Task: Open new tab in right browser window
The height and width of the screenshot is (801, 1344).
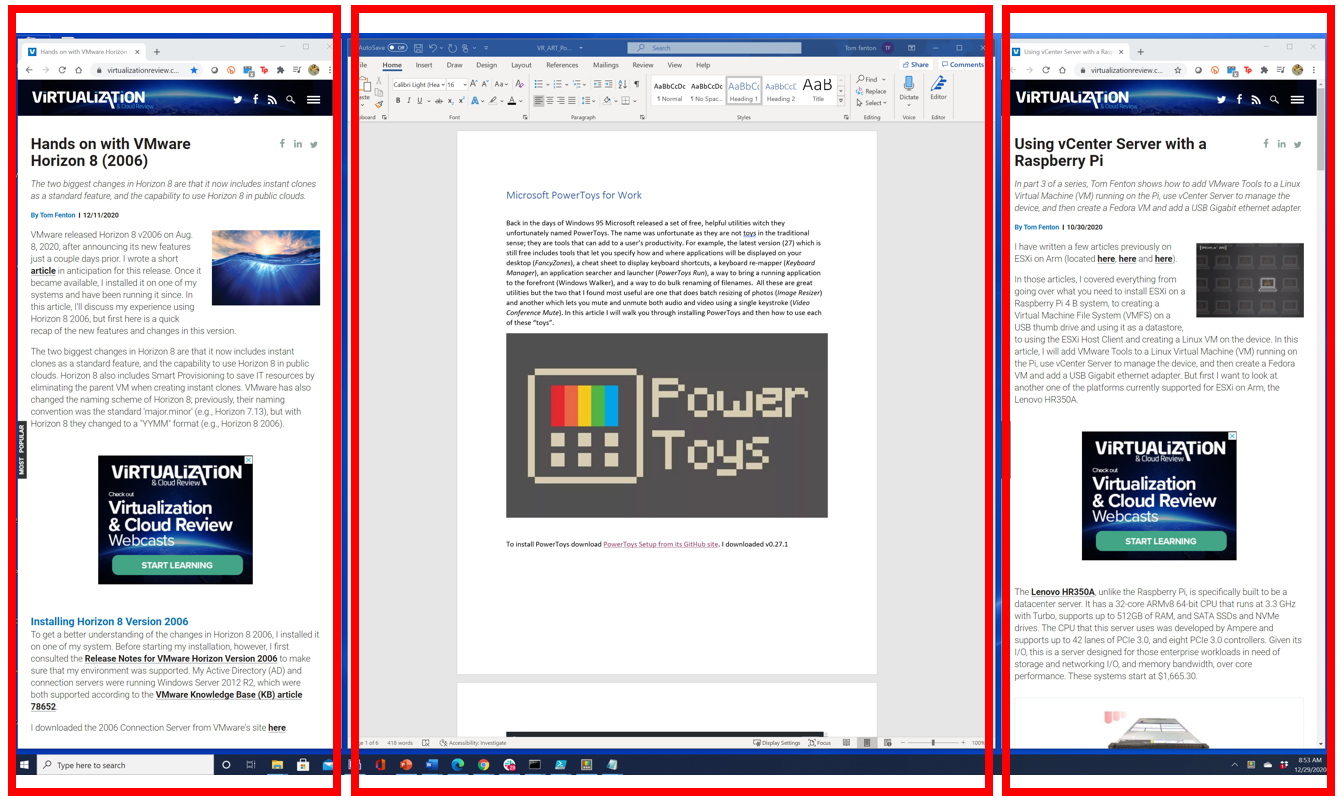Action: point(1141,51)
